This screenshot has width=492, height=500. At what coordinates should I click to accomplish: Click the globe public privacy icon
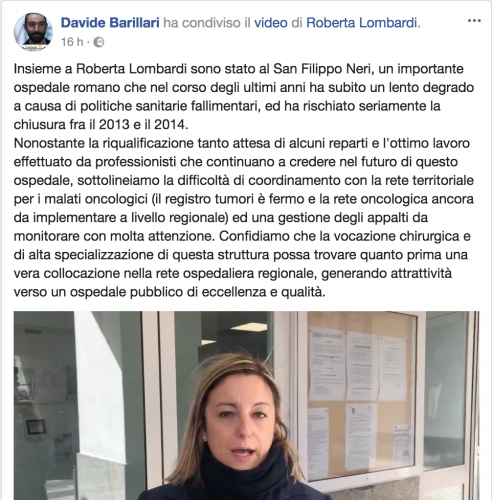click(98, 42)
